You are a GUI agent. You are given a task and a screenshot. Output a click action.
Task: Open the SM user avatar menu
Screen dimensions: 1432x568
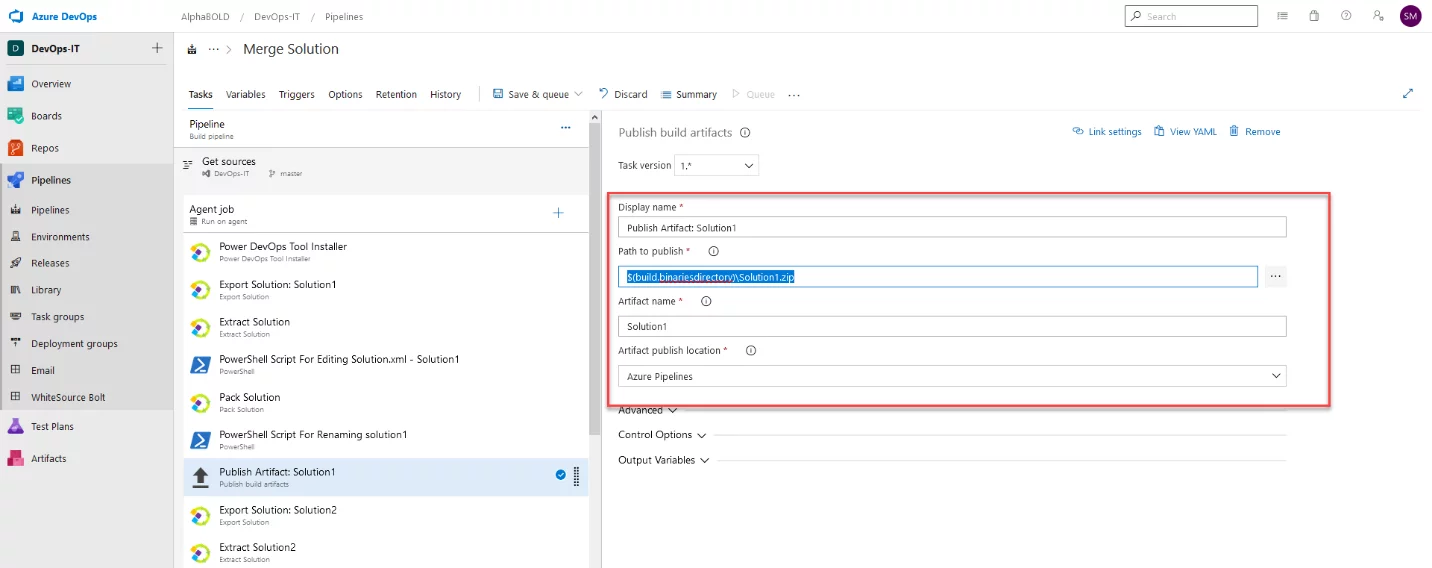click(x=1410, y=16)
